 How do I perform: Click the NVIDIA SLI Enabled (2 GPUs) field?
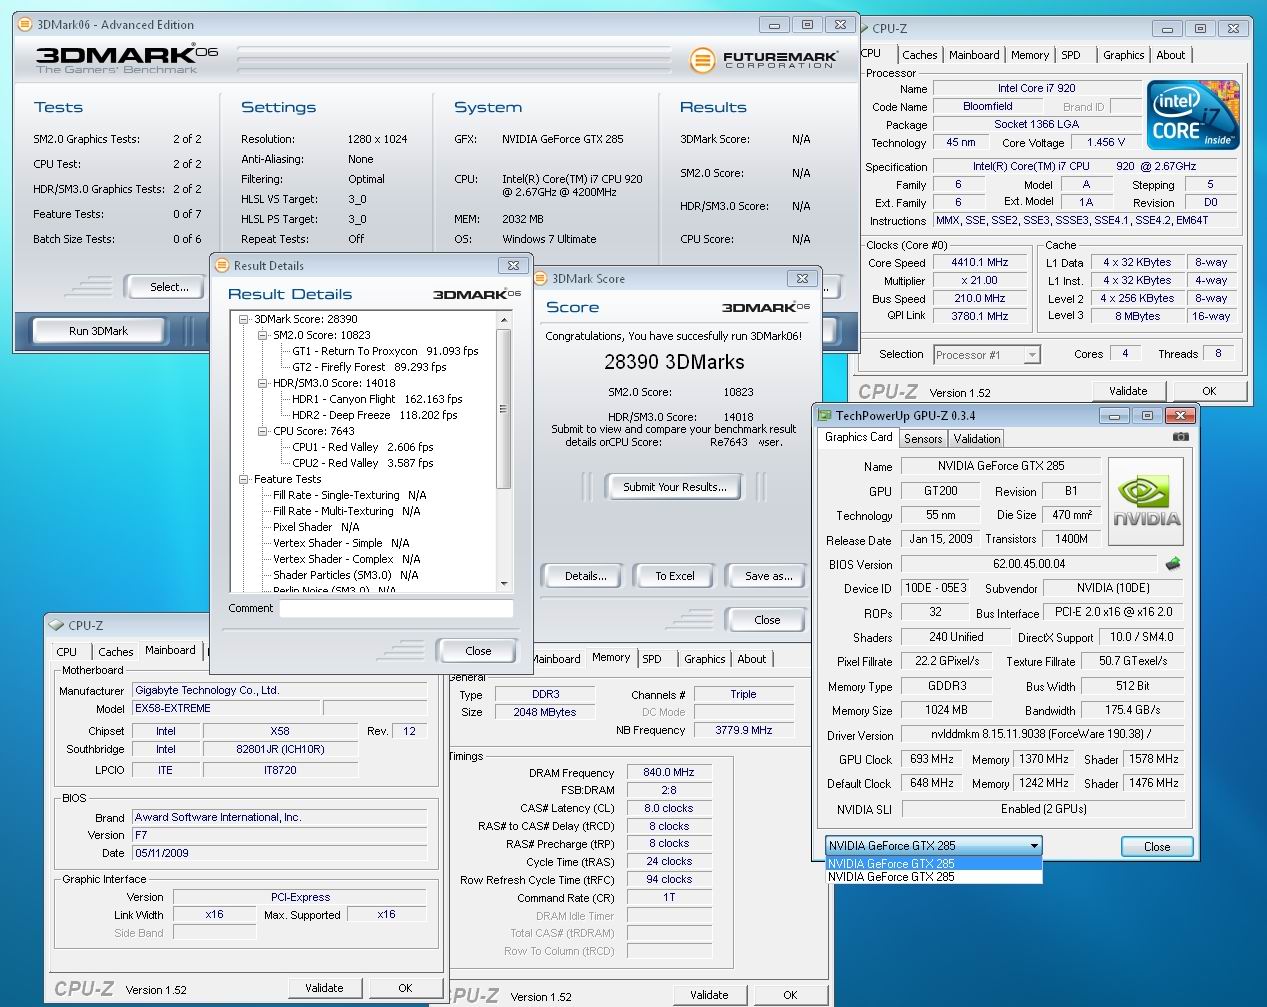click(x=1043, y=809)
